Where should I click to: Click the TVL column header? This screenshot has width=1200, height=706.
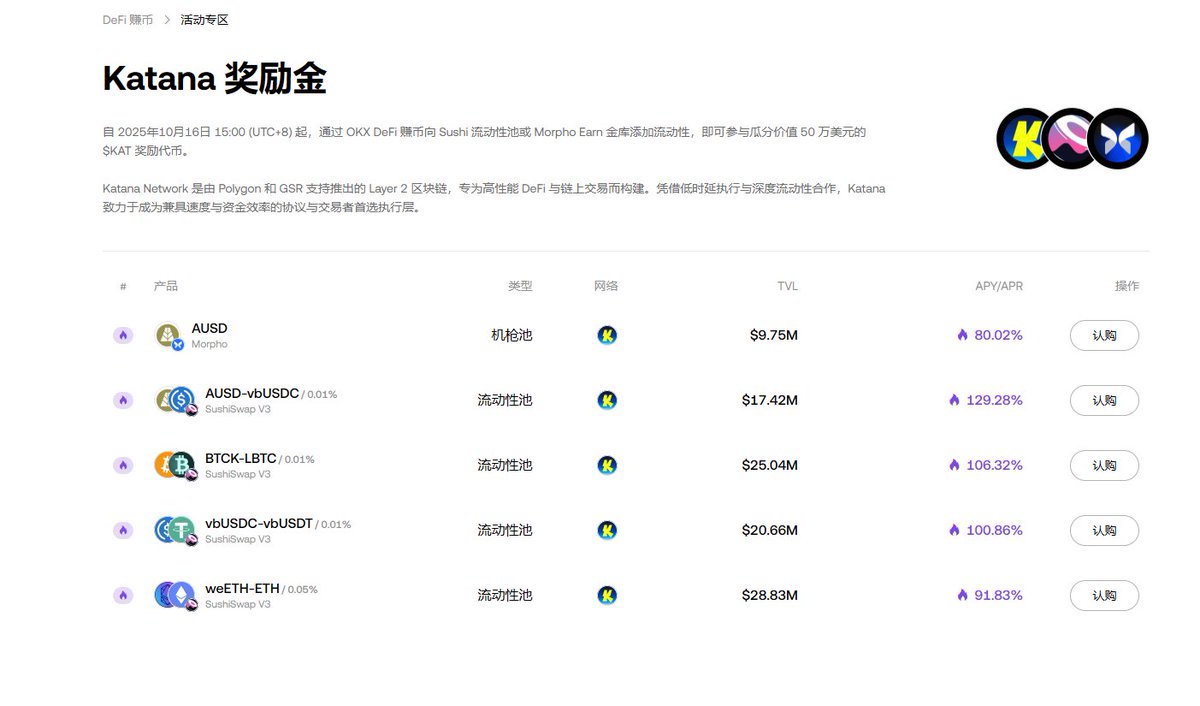pos(787,286)
